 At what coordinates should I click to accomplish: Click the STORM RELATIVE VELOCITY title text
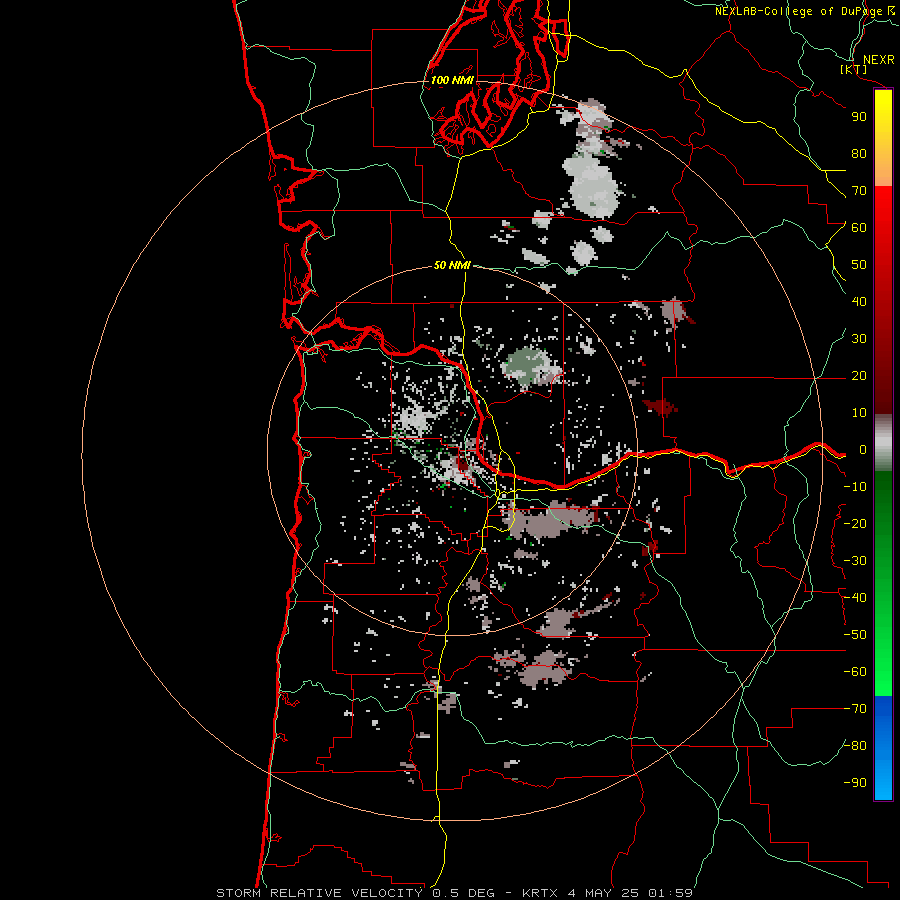coord(319,893)
